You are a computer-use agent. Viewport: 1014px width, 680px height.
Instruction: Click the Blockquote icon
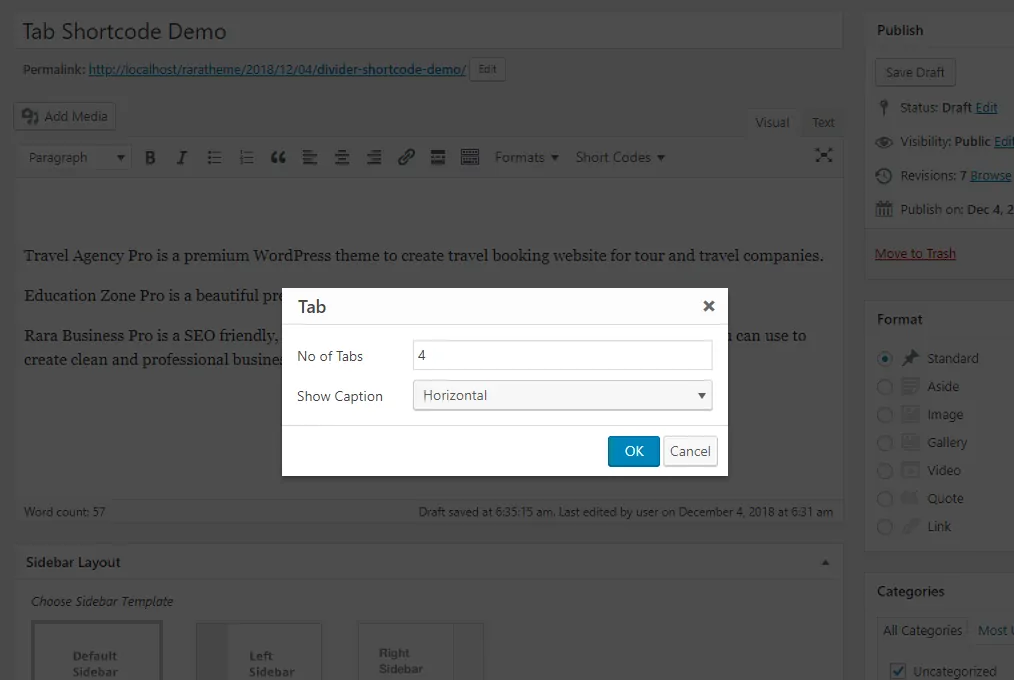[x=278, y=157]
